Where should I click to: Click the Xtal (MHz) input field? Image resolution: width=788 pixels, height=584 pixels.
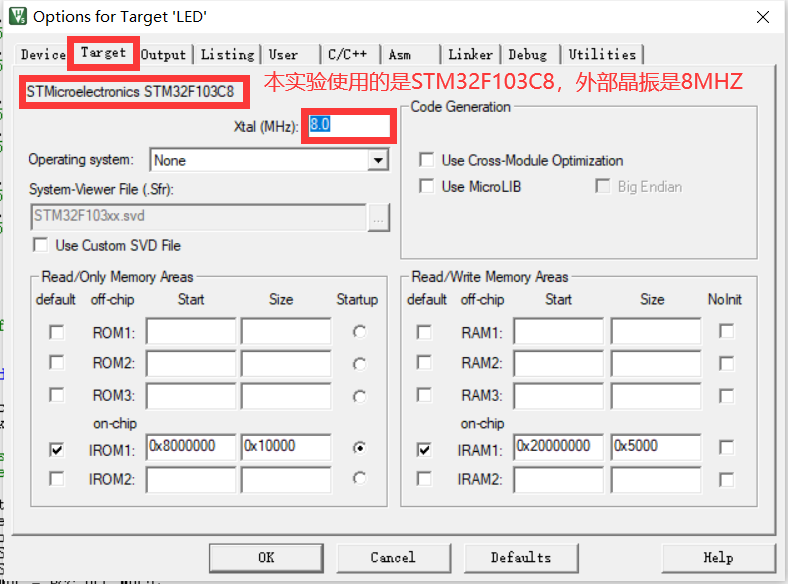(349, 125)
